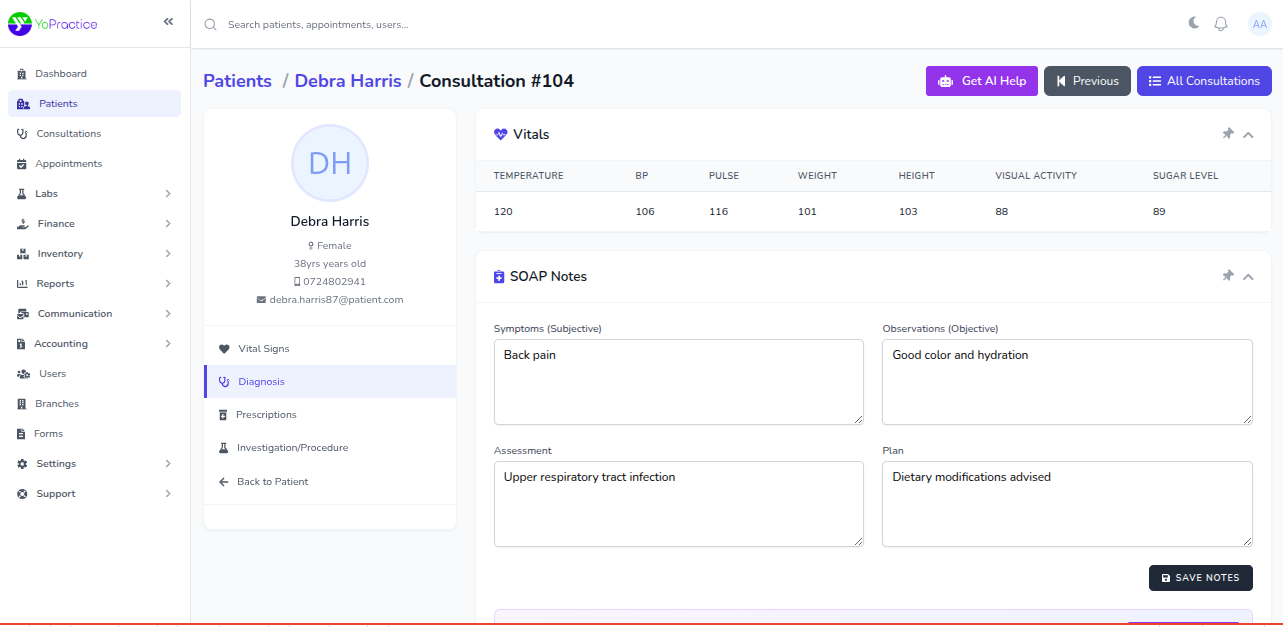Open notifications bell icon
This screenshot has height=627, width=1283.
1221,24
